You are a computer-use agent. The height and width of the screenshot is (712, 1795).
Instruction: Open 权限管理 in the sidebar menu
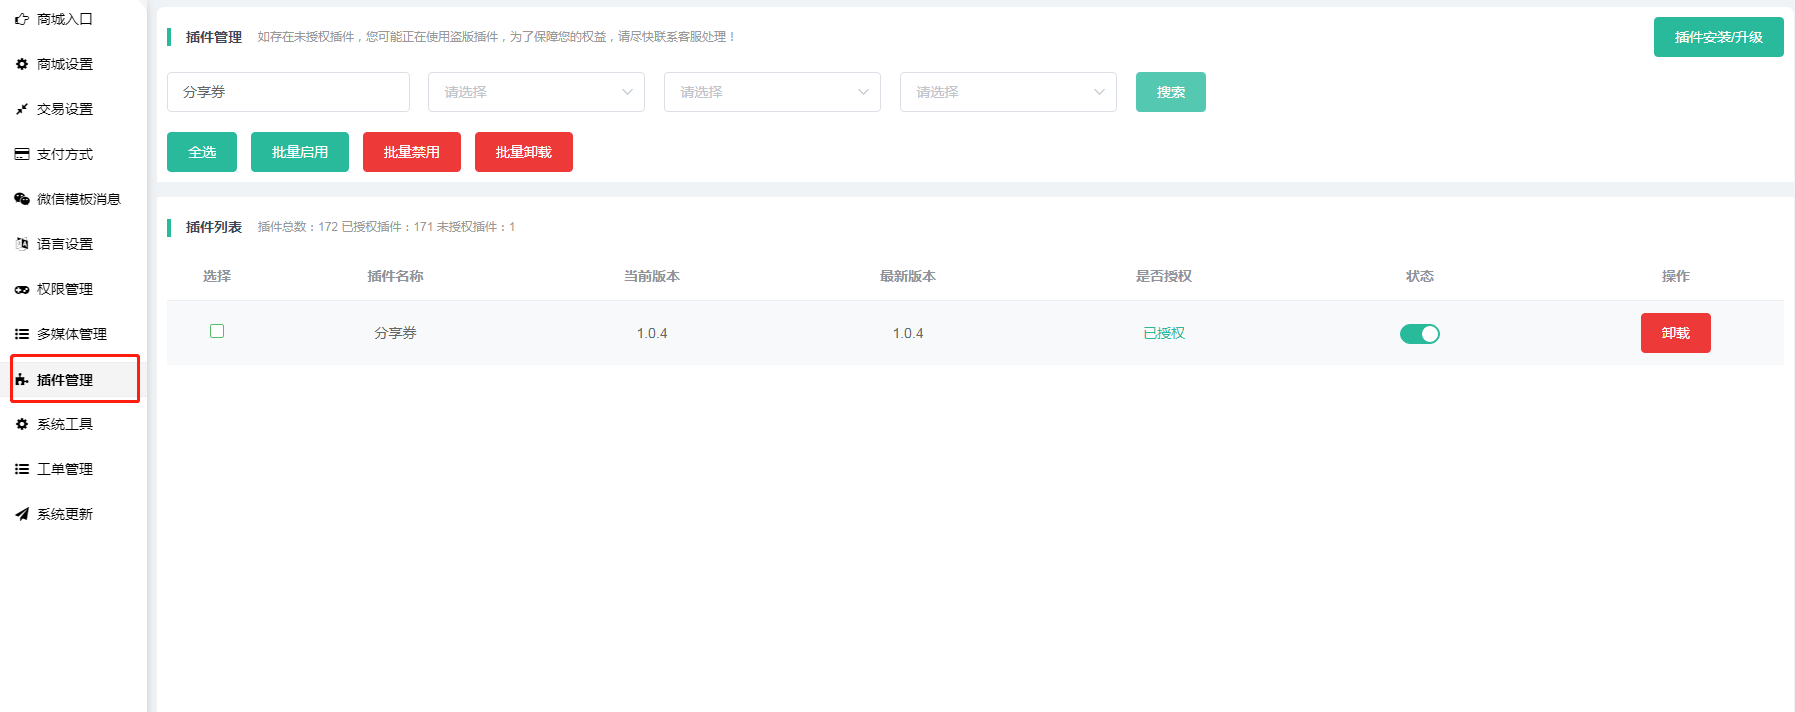click(x=65, y=289)
